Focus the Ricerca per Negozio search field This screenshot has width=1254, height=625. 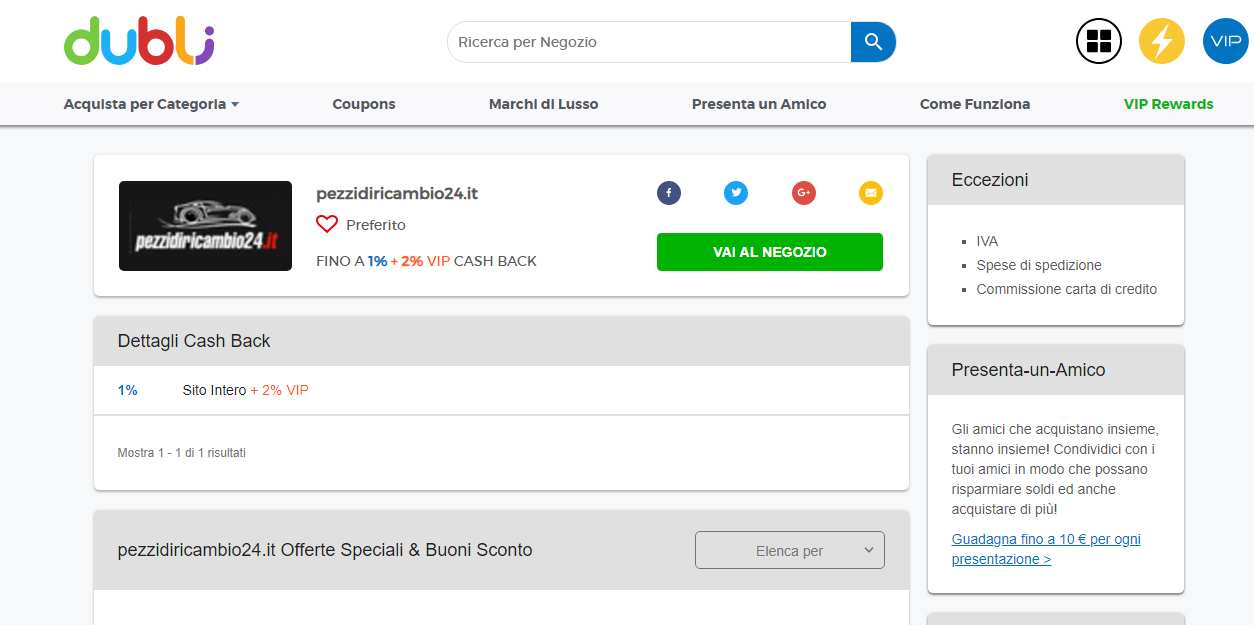(649, 42)
